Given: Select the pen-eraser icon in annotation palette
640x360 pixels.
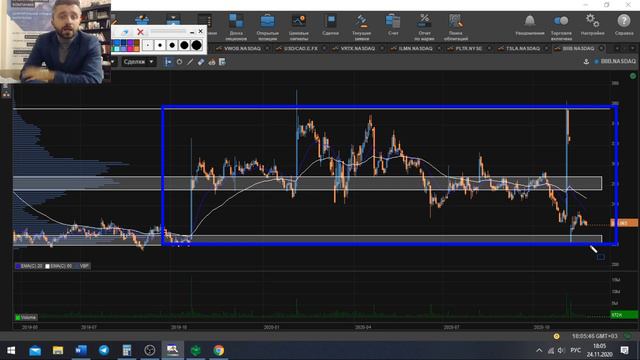Looking at the screenshot, I should coord(124,32).
